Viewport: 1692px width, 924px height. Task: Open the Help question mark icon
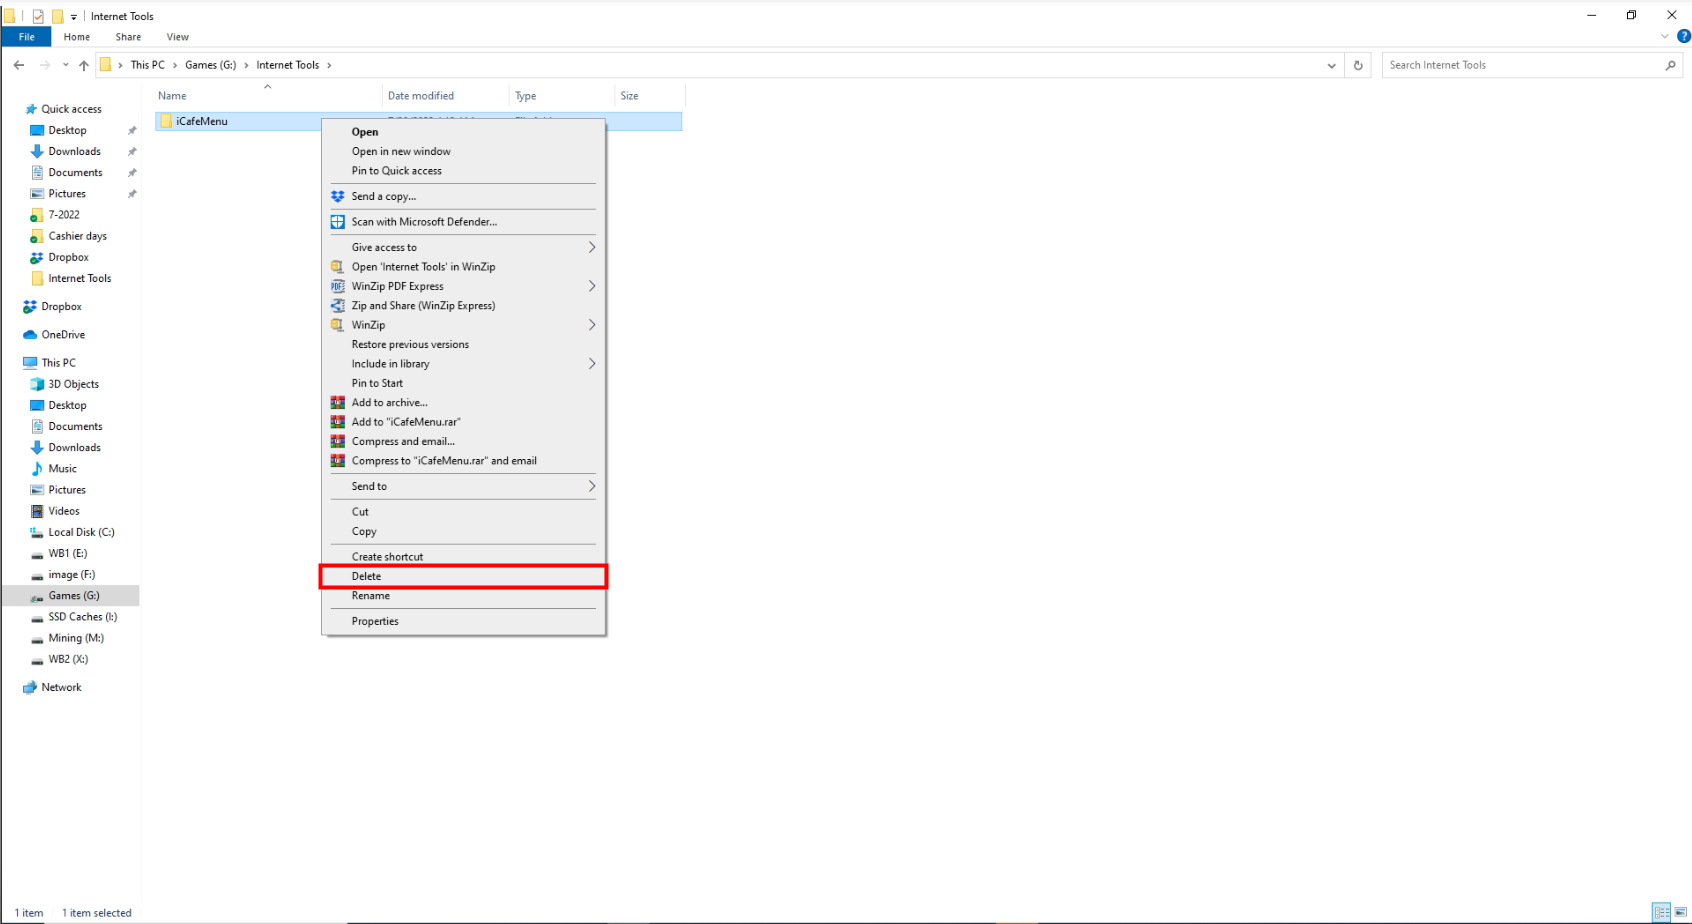1684,36
